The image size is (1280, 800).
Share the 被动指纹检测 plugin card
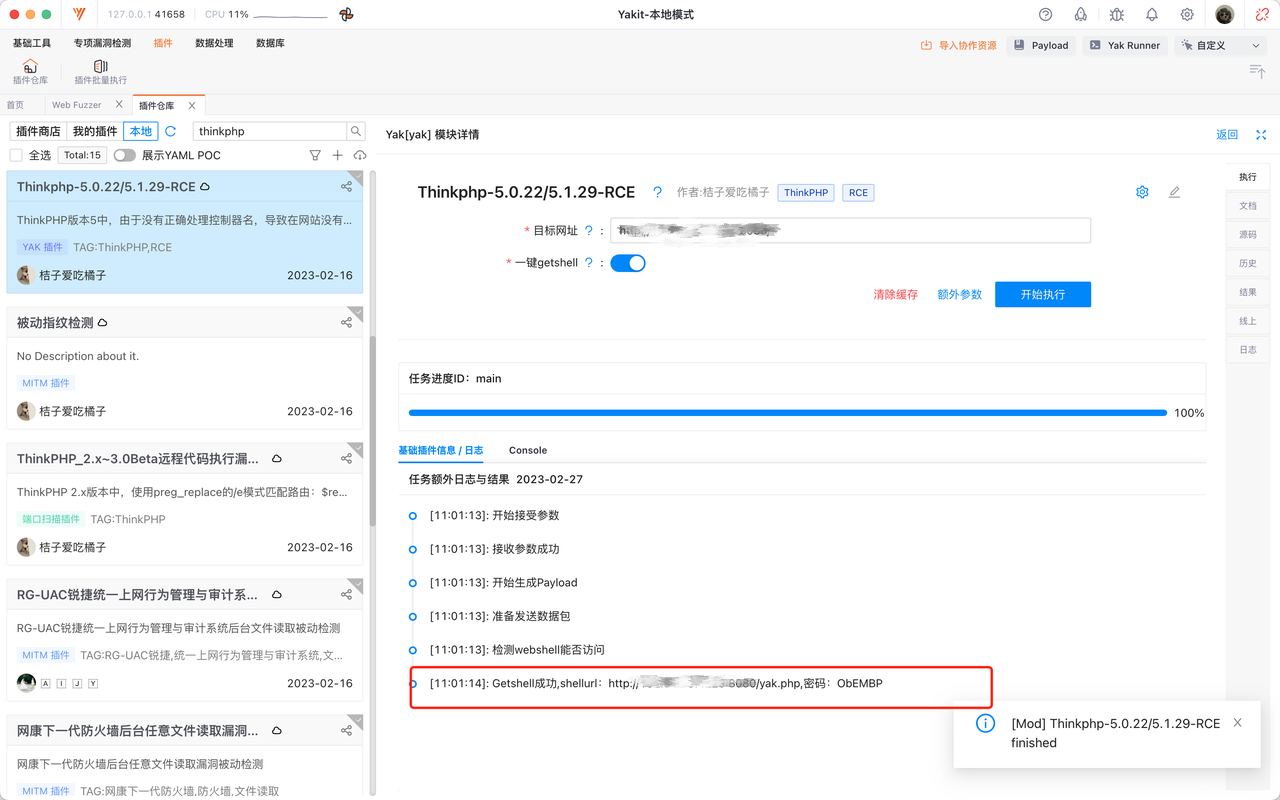[346, 322]
